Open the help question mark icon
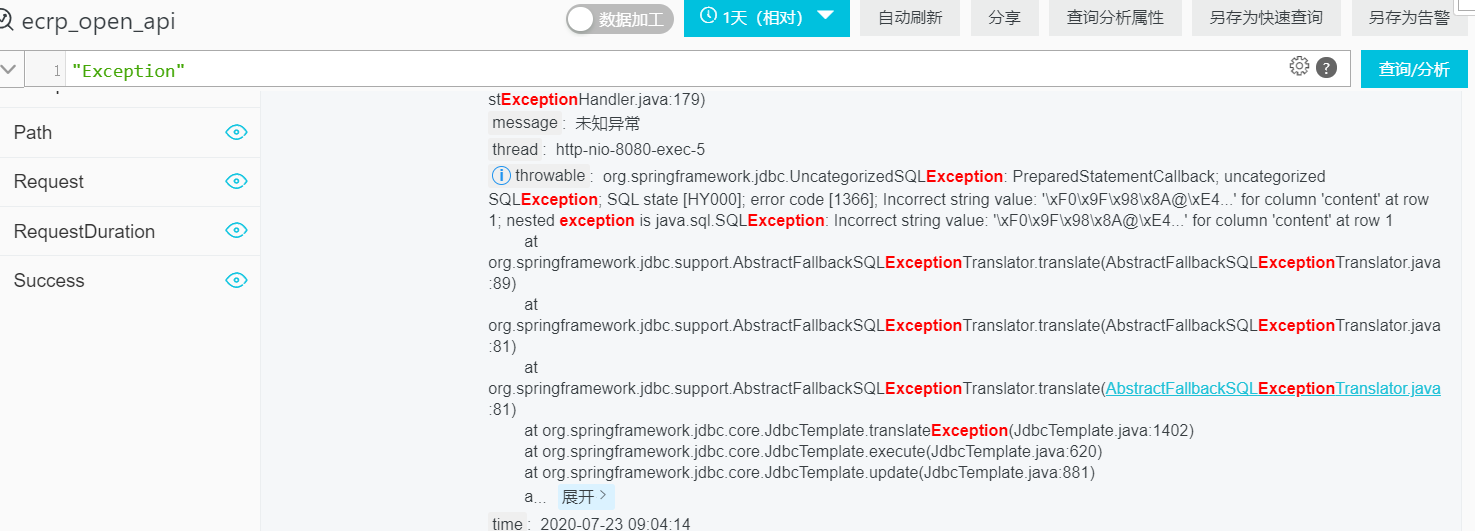This screenshot has height=531, width=1475. point(1327,68)
